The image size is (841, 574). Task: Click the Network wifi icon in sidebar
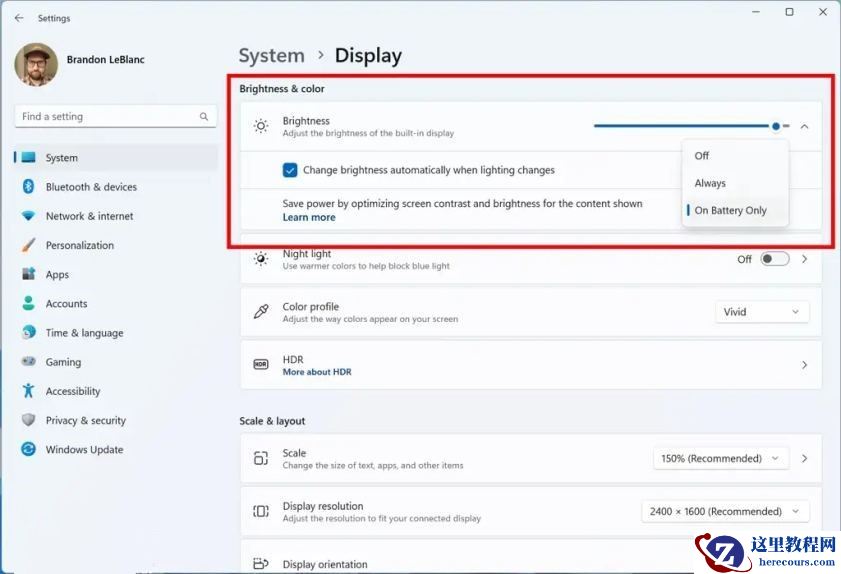tap(28, 216)
